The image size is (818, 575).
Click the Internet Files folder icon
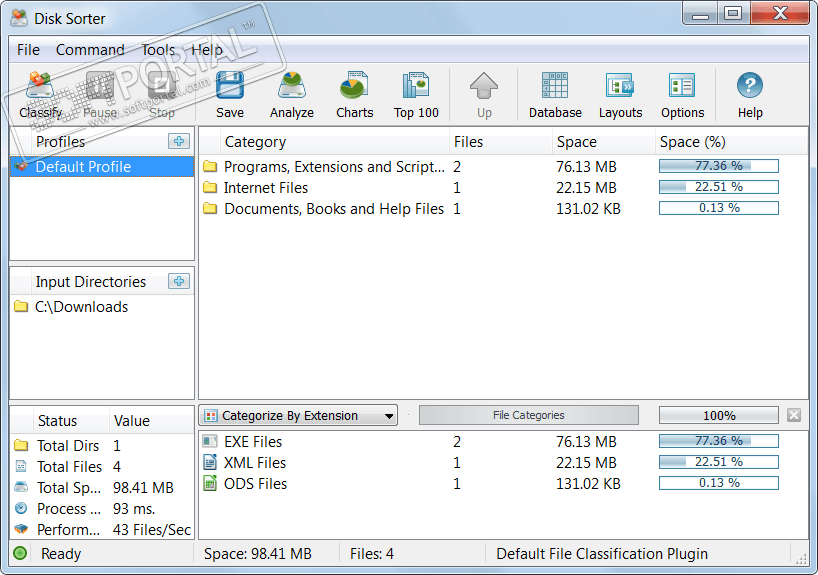point(210,187)
